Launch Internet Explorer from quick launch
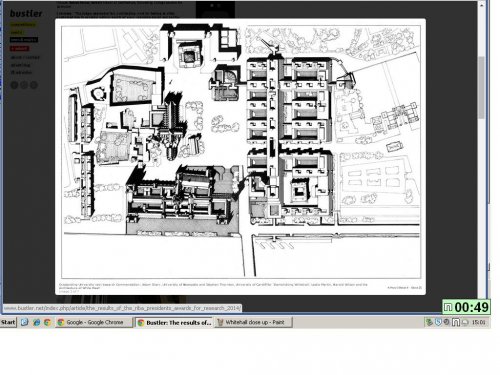Image resolution: width=500 pixels, height=375 pixels. (36, 322)
